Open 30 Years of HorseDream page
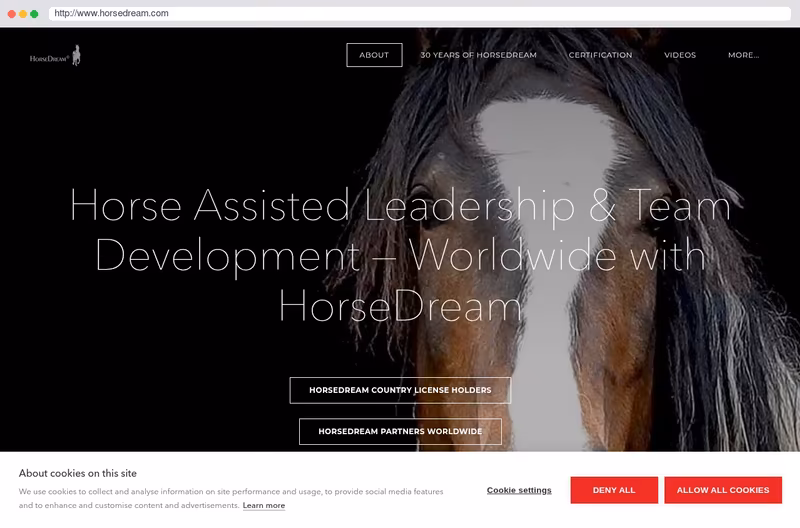This screenshot has height=528, width=800. 478,55
